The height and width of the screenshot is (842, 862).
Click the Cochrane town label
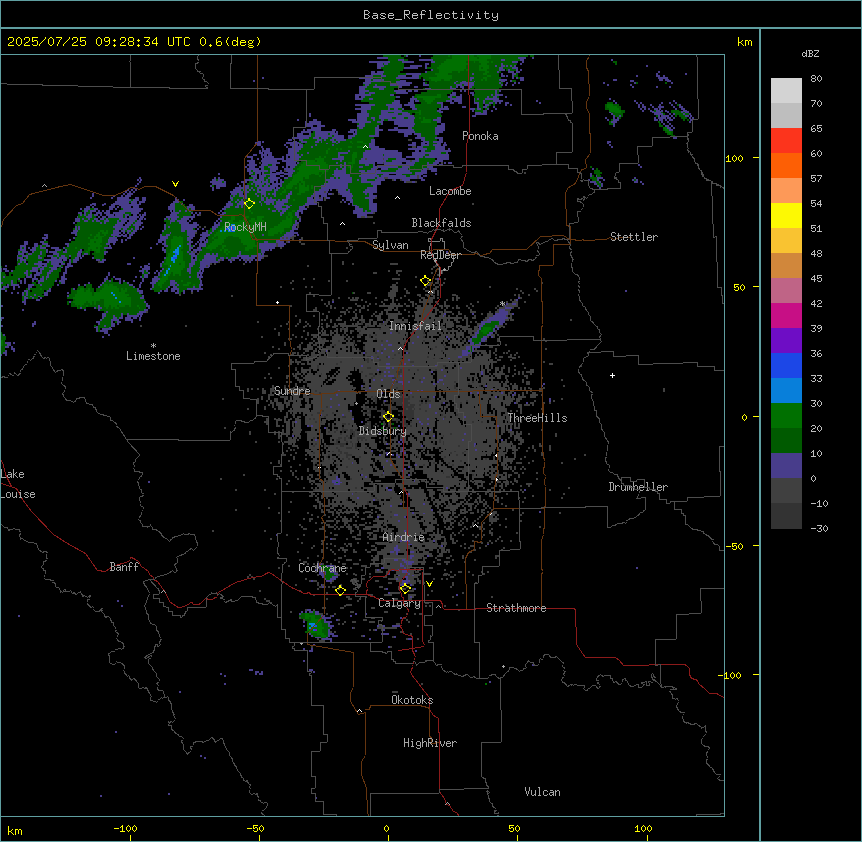322,568
